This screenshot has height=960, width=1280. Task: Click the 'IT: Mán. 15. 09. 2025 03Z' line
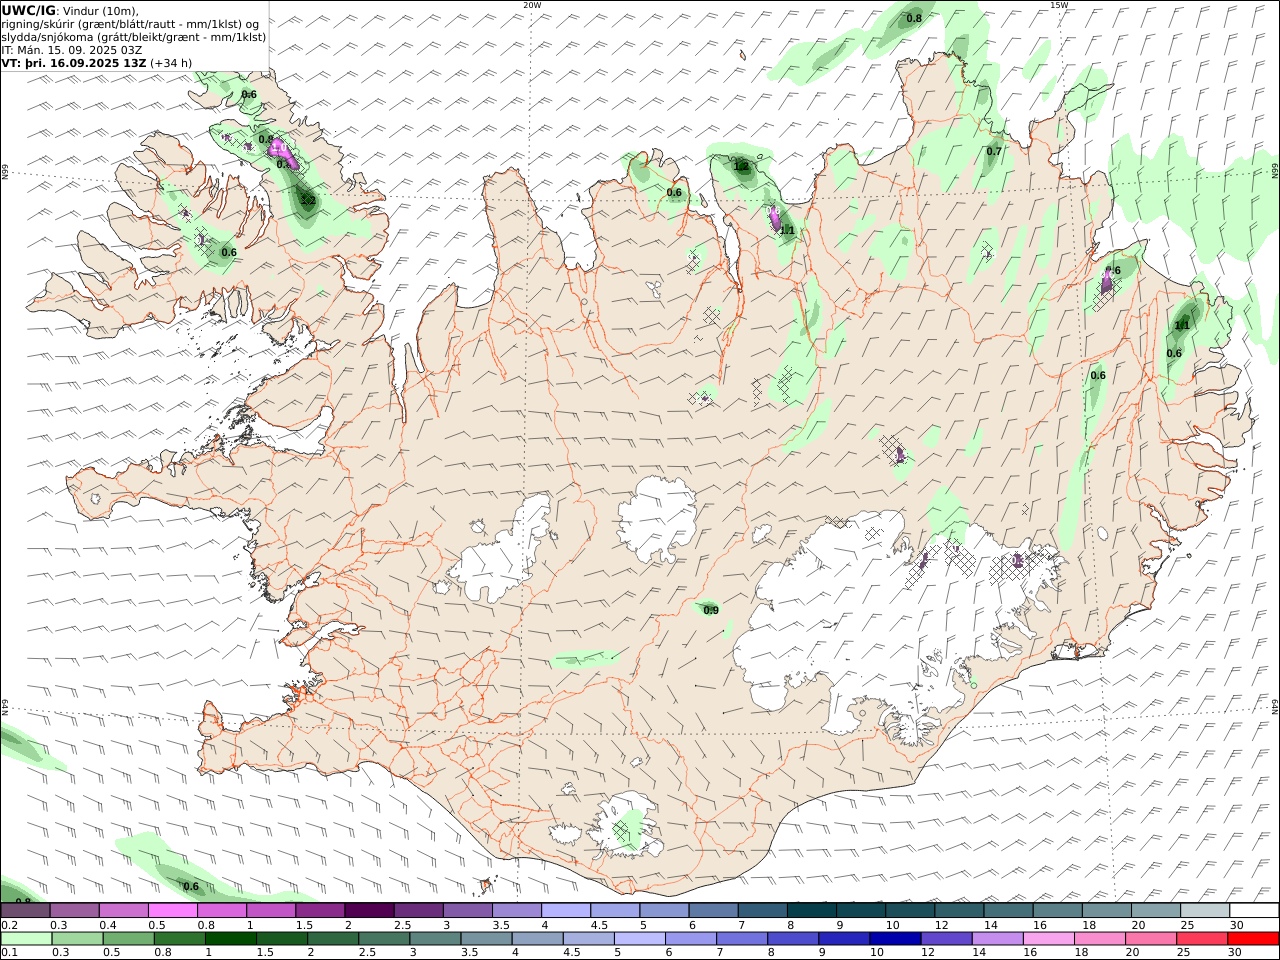72,50
